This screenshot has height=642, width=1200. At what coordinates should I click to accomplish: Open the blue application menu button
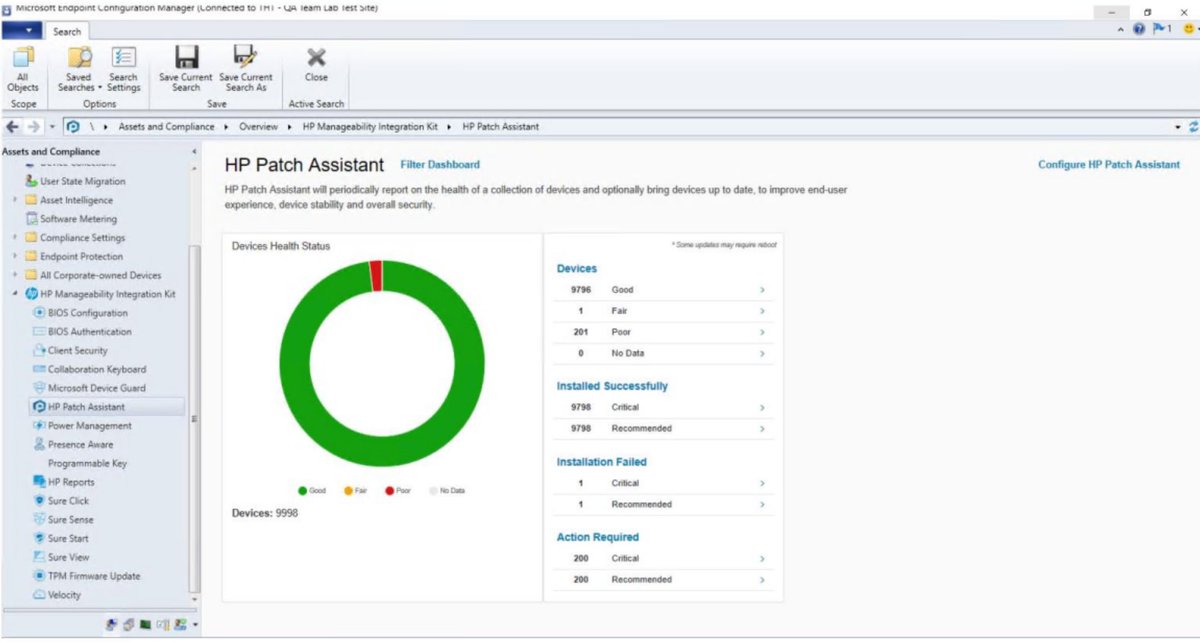[x=22, y=31]
